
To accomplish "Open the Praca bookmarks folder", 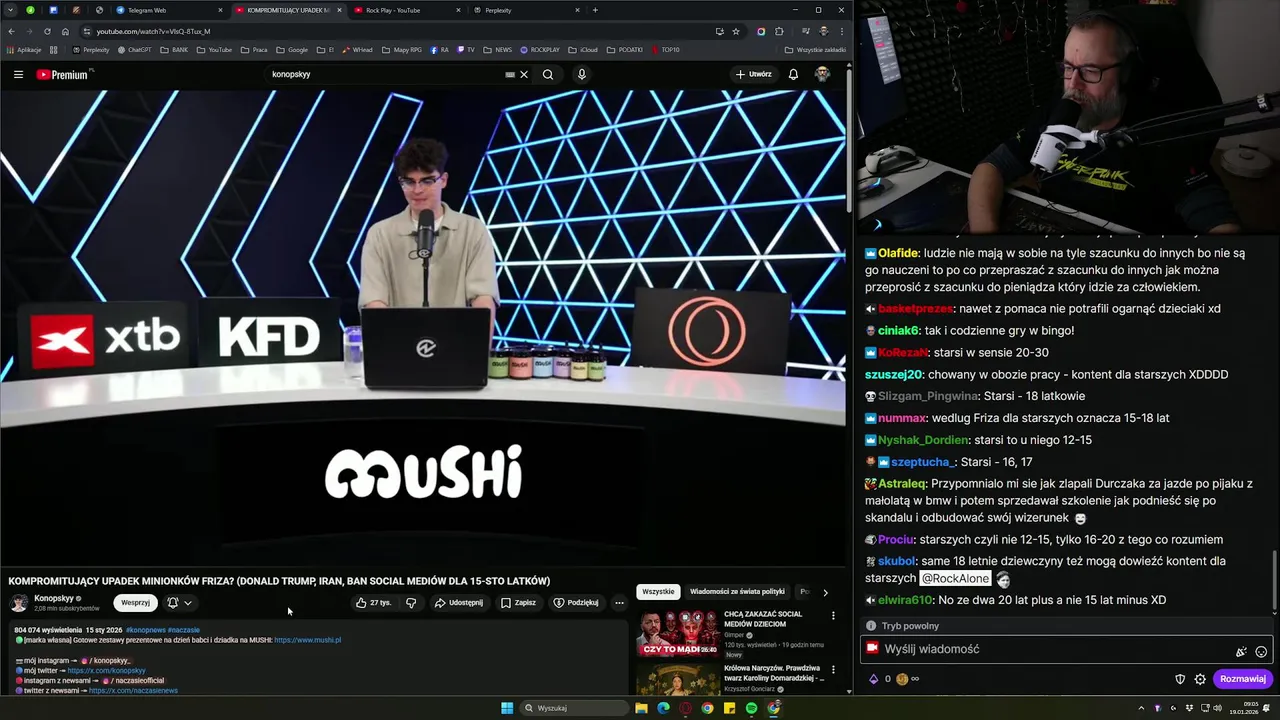I will click(x=254, y=49).
